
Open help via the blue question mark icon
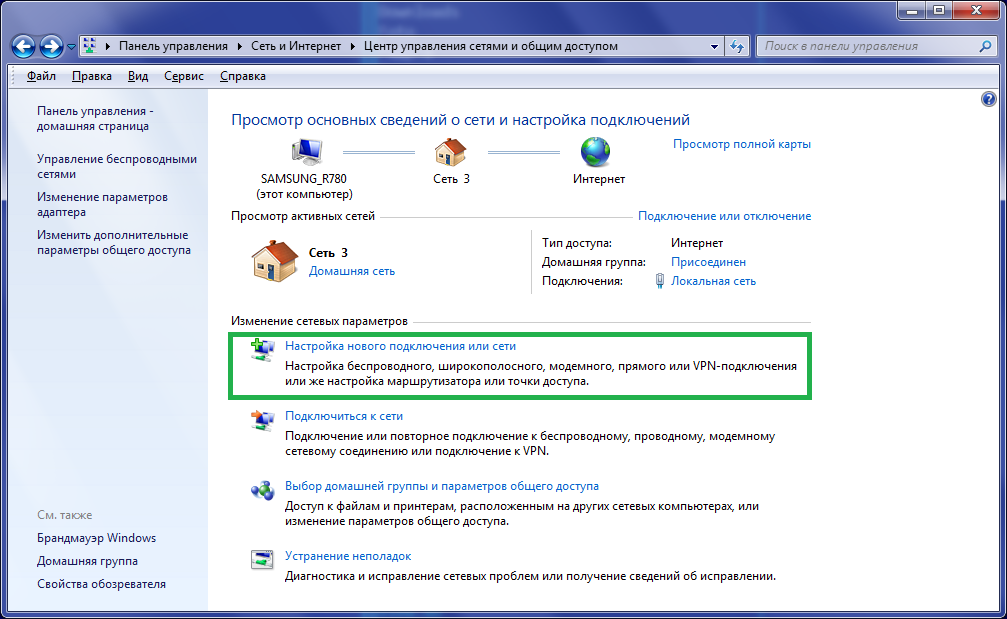(988, 99)
